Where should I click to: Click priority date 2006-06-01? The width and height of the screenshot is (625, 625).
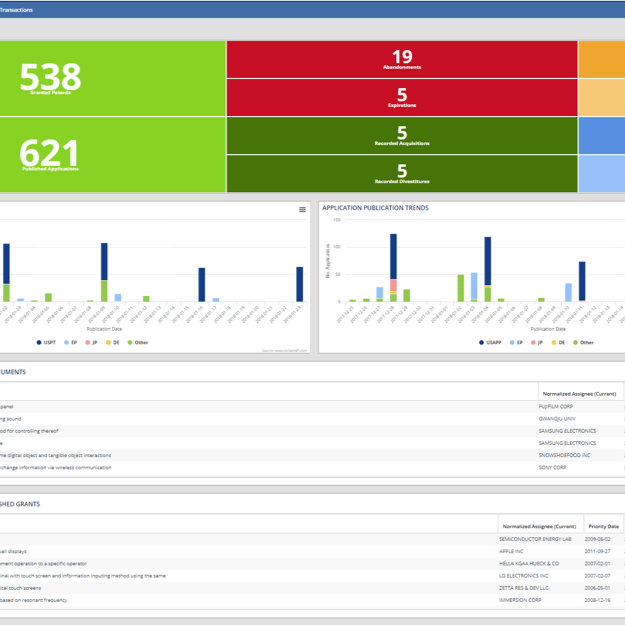pos(597,588)
